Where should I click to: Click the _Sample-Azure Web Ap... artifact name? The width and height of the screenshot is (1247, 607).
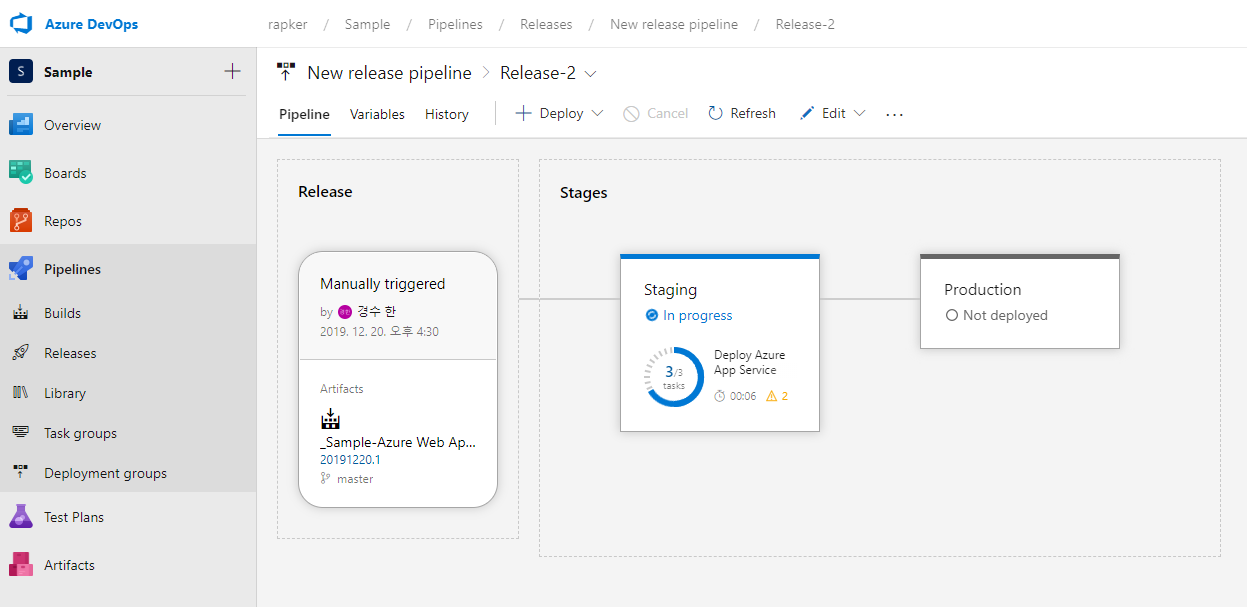point(398,443)
